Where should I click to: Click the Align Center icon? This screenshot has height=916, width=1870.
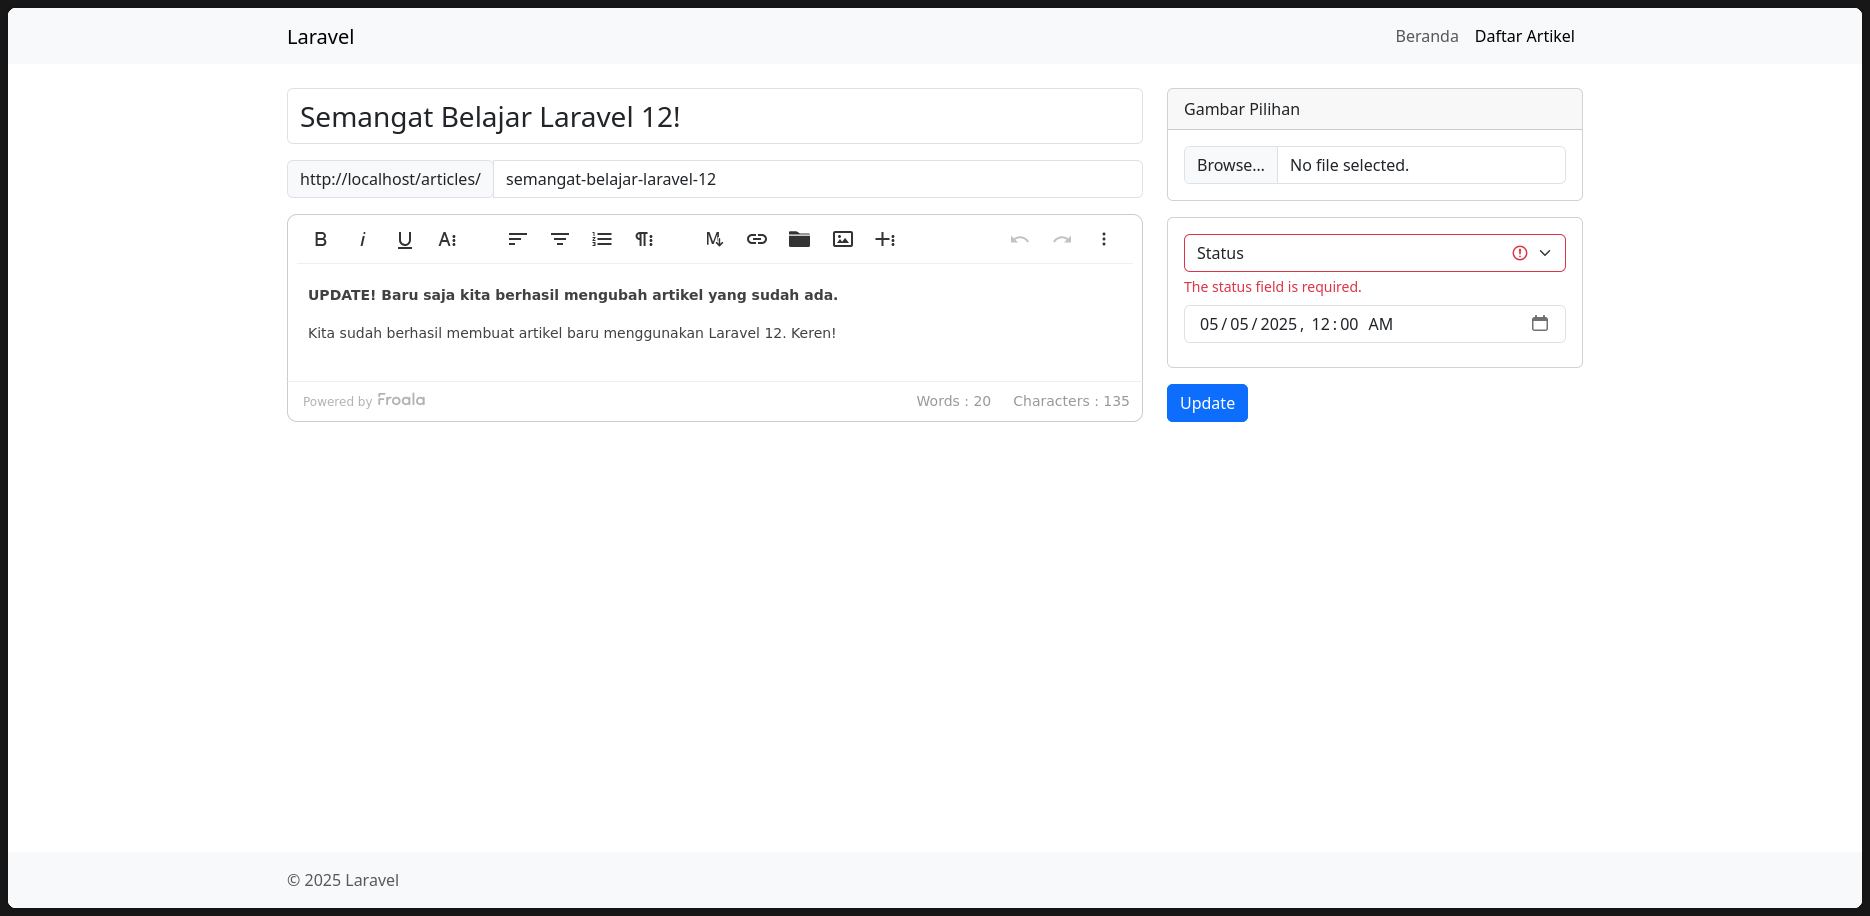pyautogui.click(x=560, y=239)
